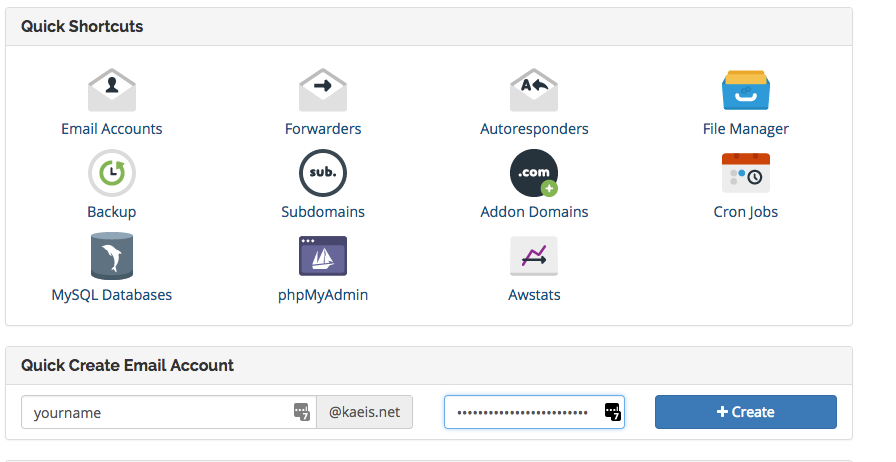Open the Autoresponders icon

533,90
